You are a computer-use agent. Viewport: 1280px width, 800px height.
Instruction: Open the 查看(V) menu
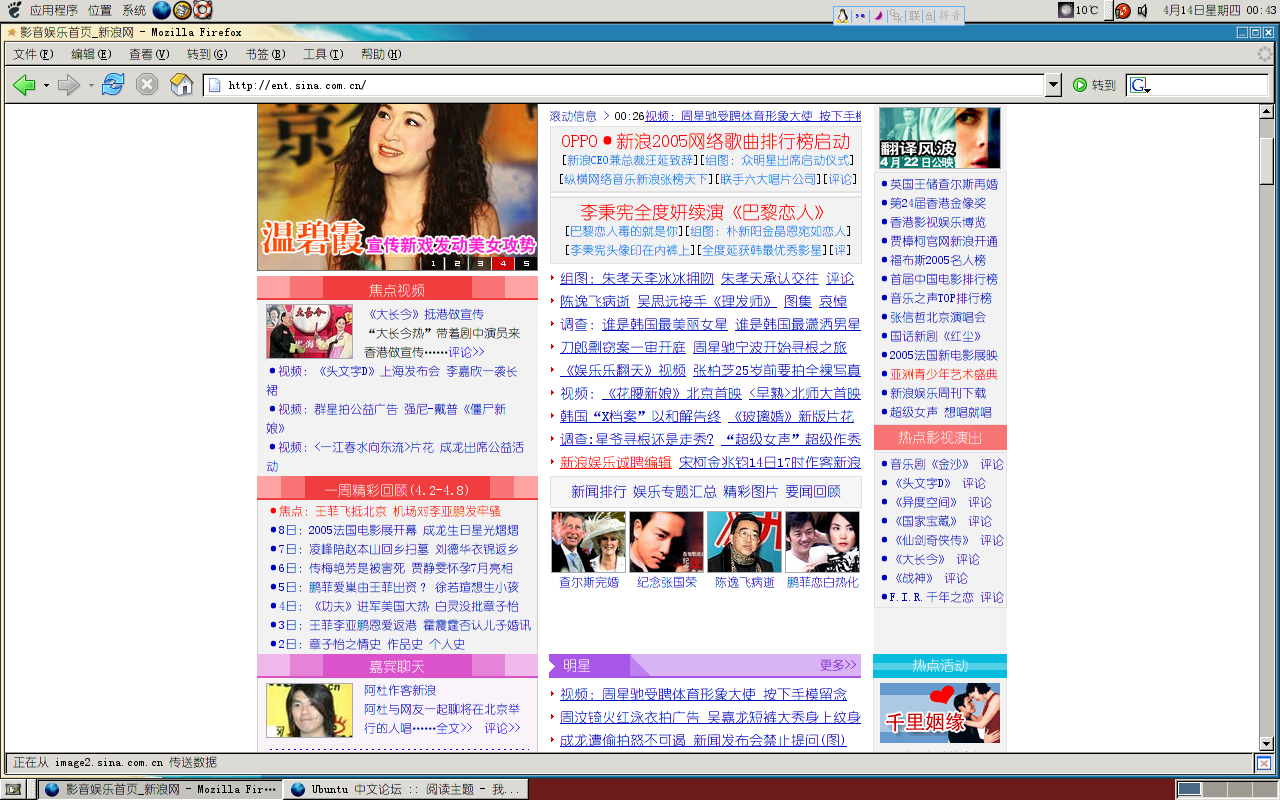click(x=149, y=54)
